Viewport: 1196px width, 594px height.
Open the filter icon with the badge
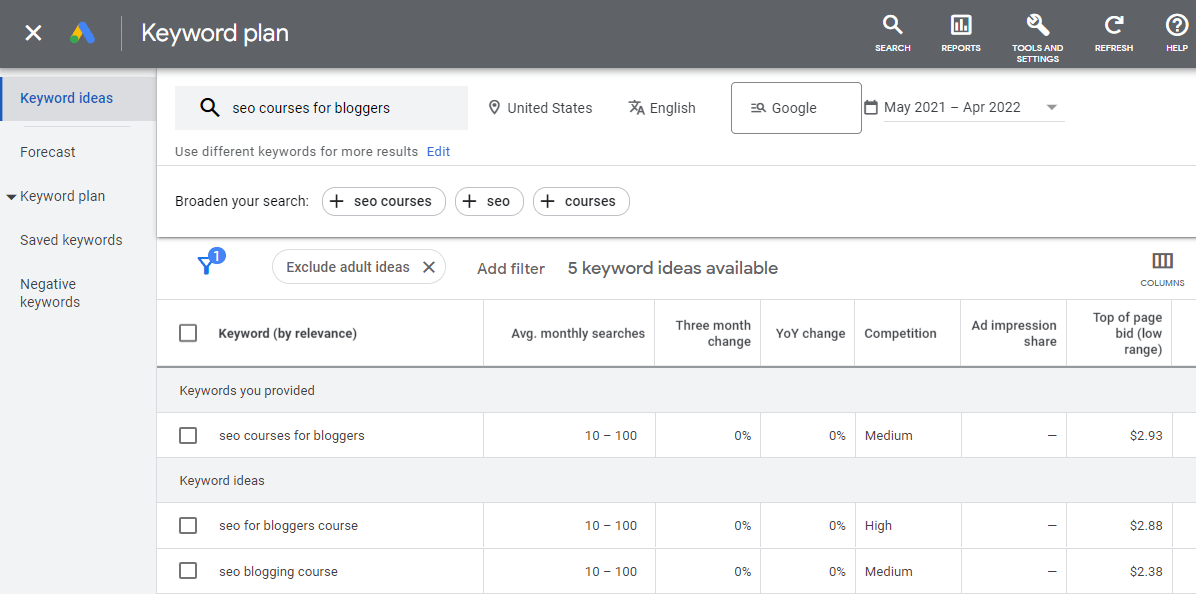(208, 266)
